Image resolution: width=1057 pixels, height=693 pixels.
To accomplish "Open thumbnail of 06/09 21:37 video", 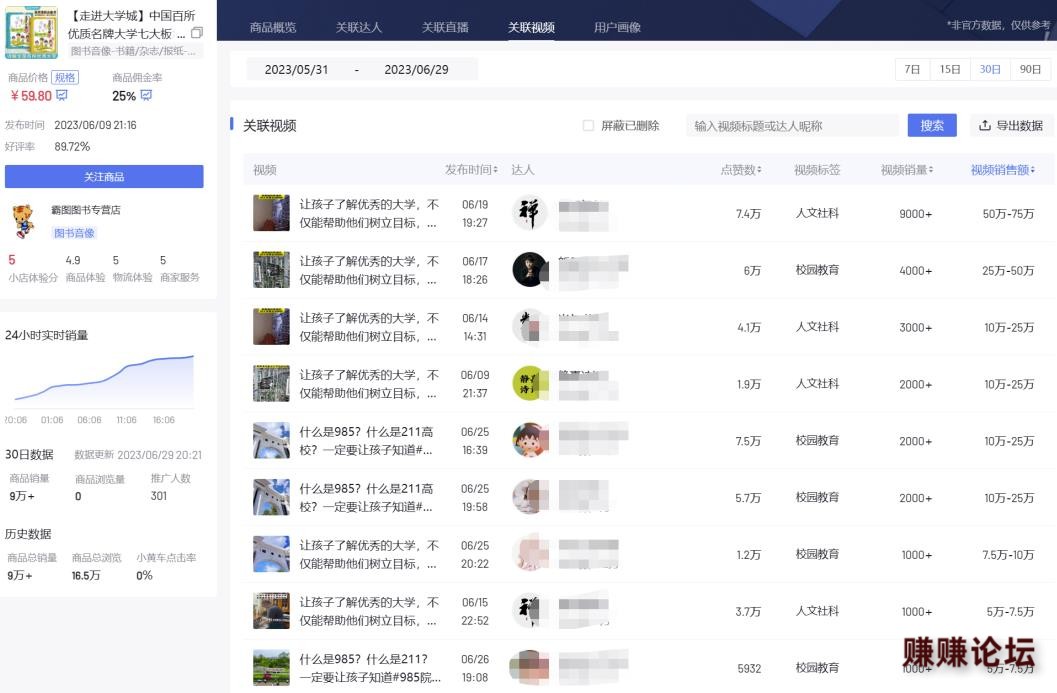I will click(x=271, y=384).
